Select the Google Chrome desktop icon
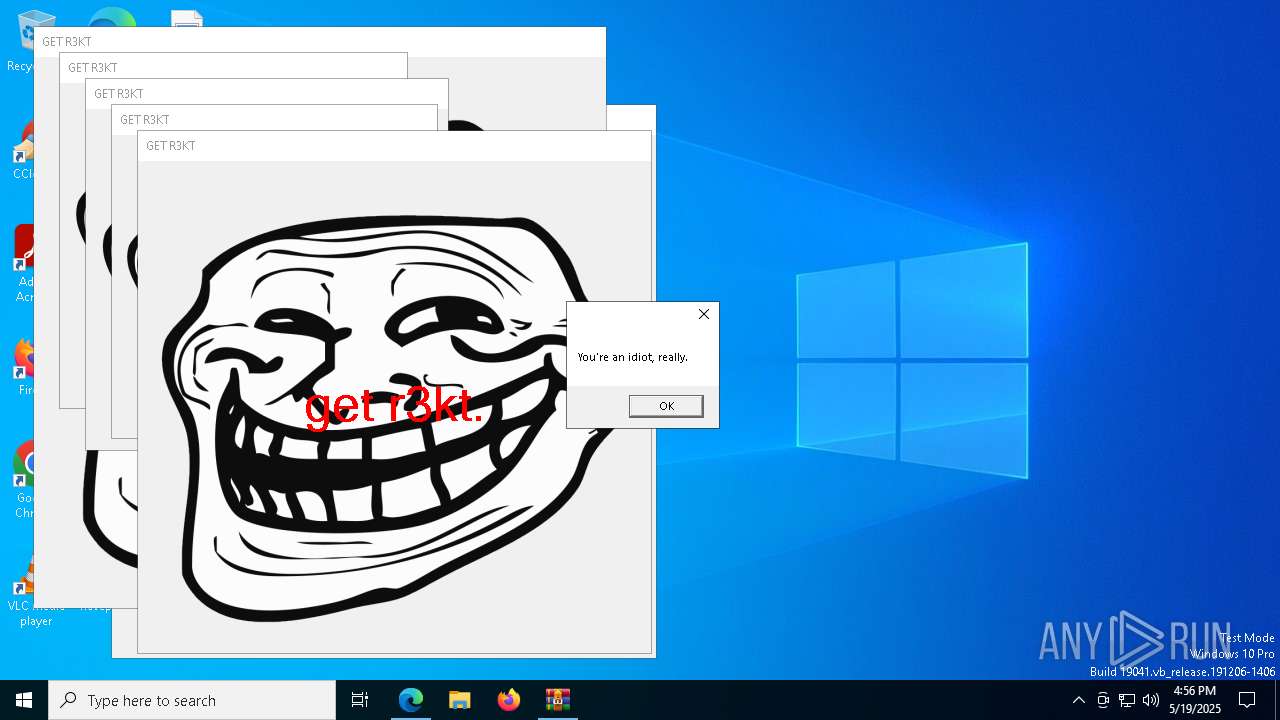This screenshot has height=720, width=1280. [22, 480]
